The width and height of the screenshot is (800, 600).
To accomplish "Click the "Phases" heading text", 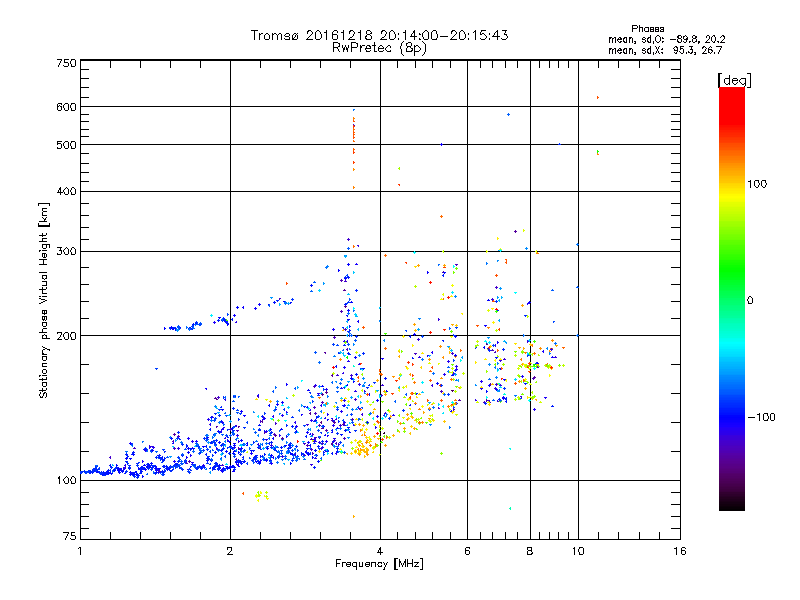I will (647, 29).
